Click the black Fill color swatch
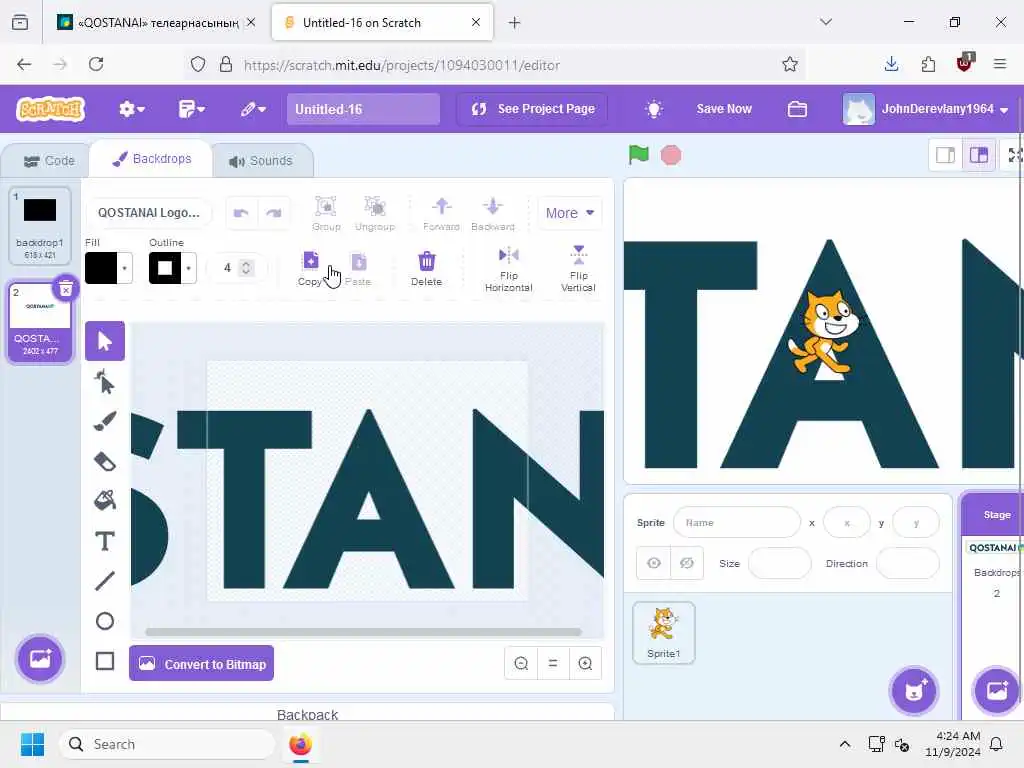 coord(101,268)
